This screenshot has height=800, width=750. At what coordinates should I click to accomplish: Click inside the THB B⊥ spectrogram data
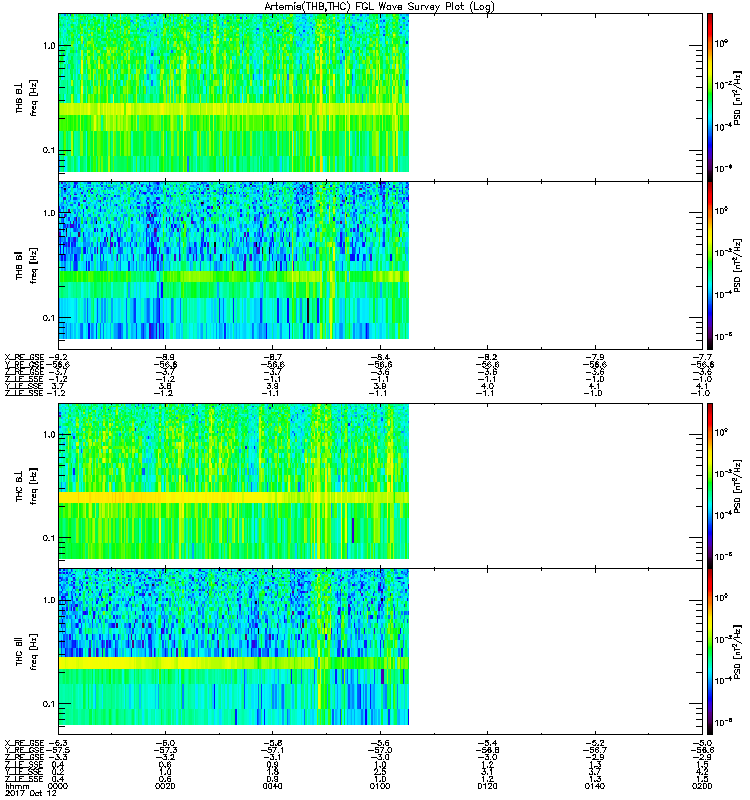(x=234, y=93)
